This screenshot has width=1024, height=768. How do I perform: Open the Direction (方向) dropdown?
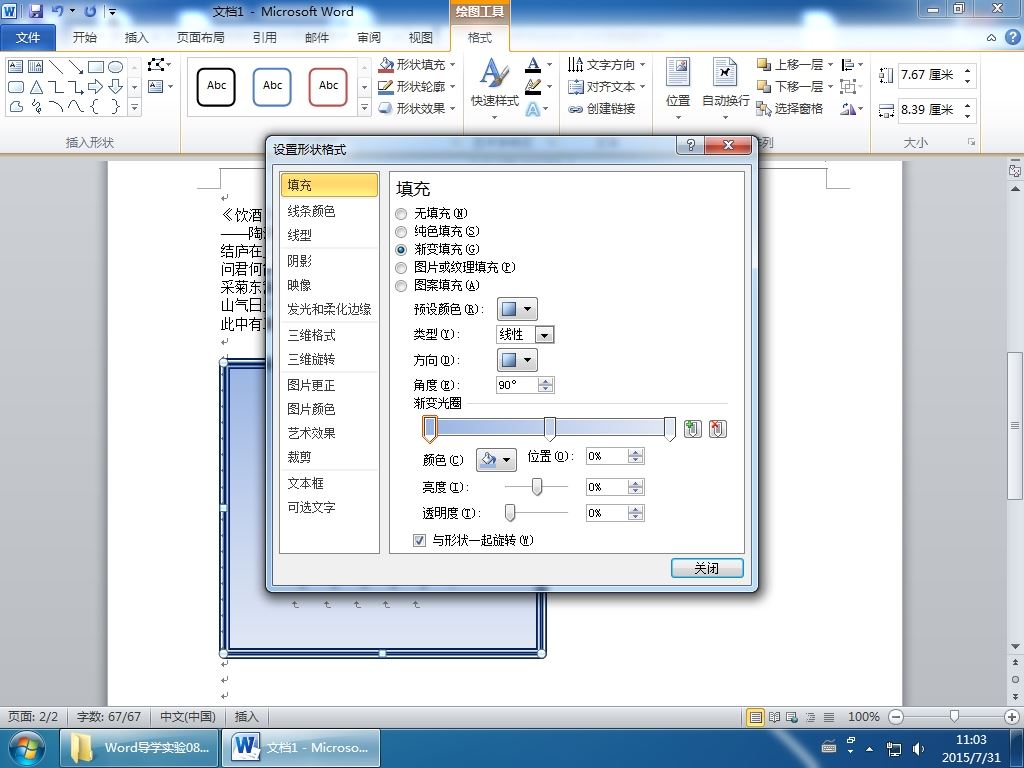click(x=517, y=360)
